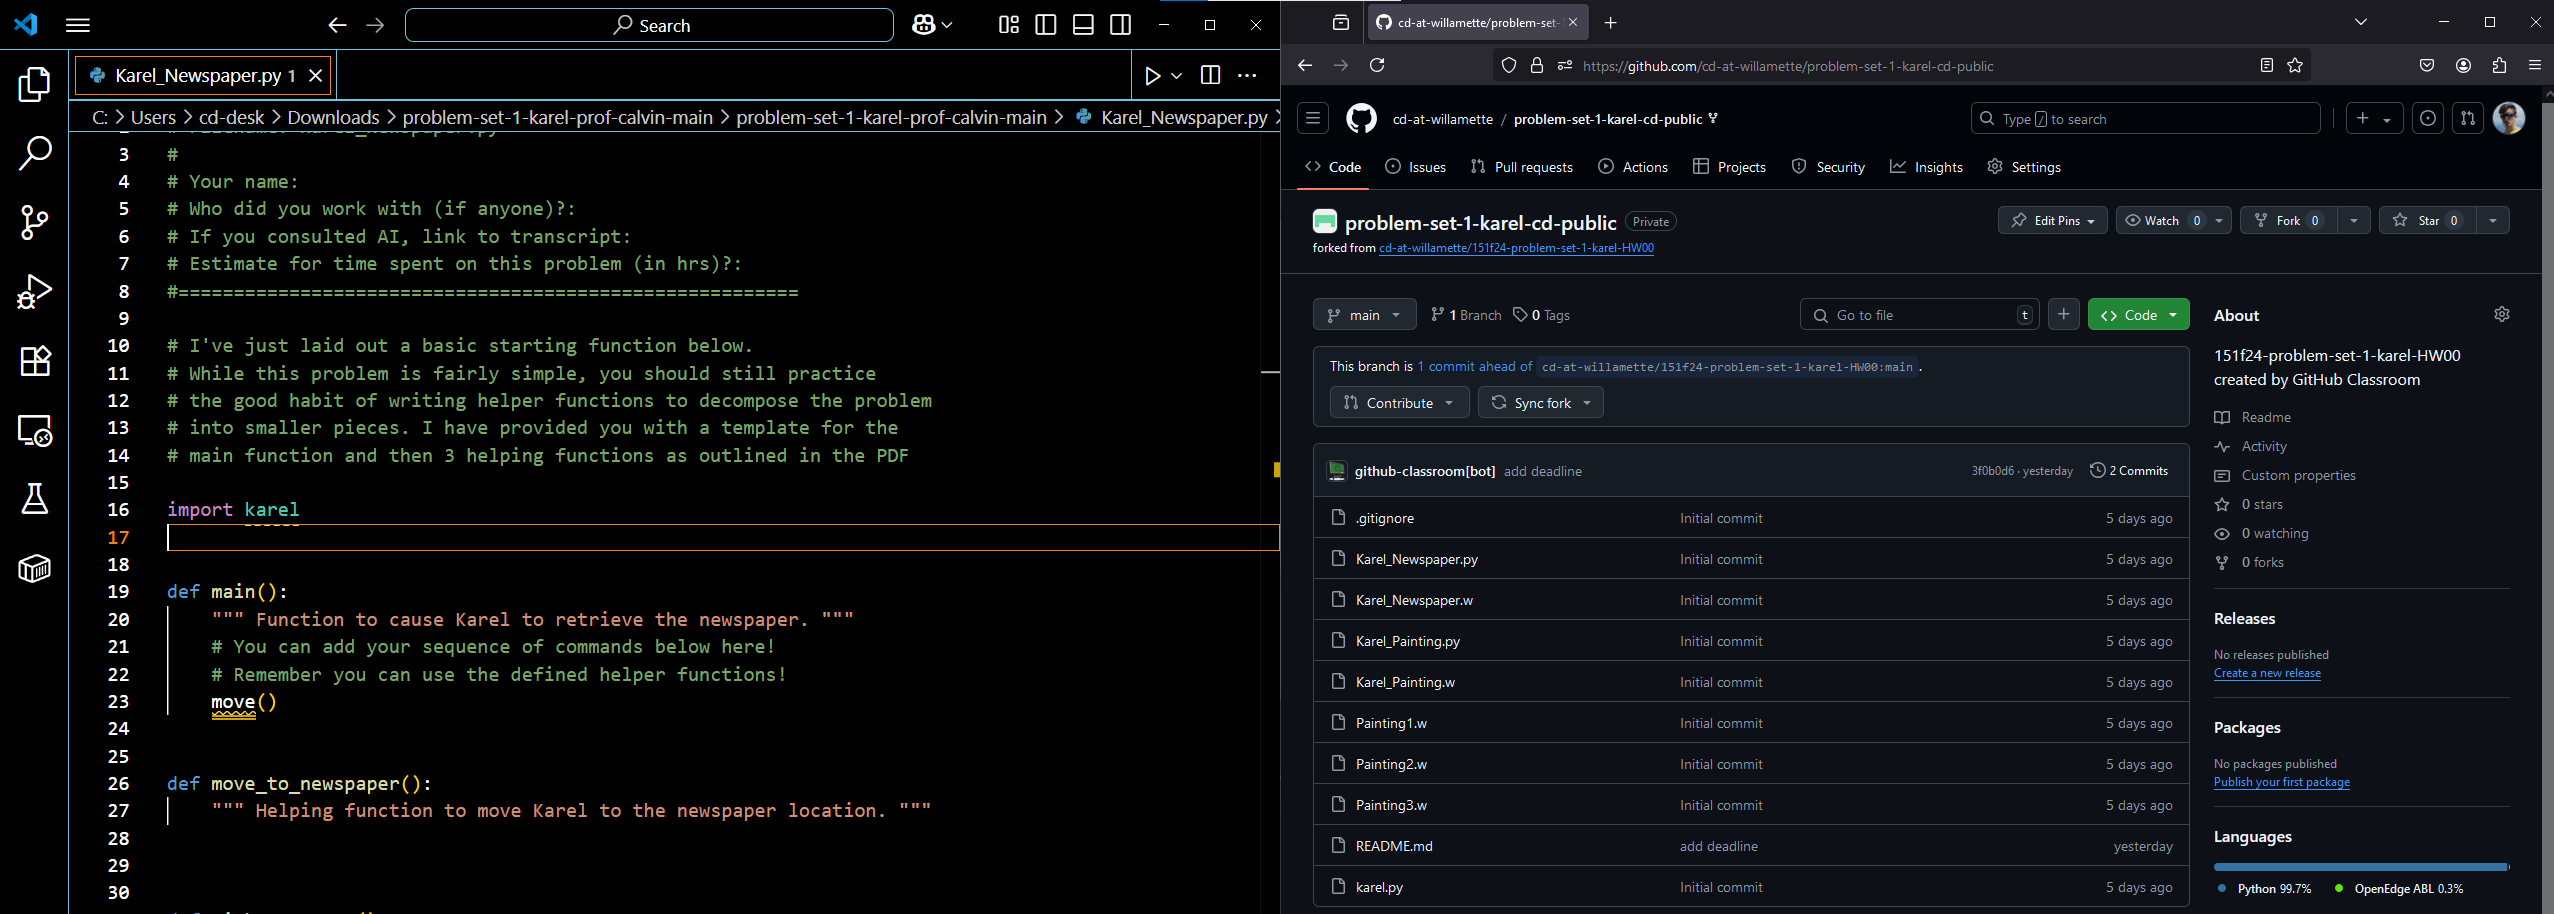Reload the GitHub page in browser

point(1377,66)
